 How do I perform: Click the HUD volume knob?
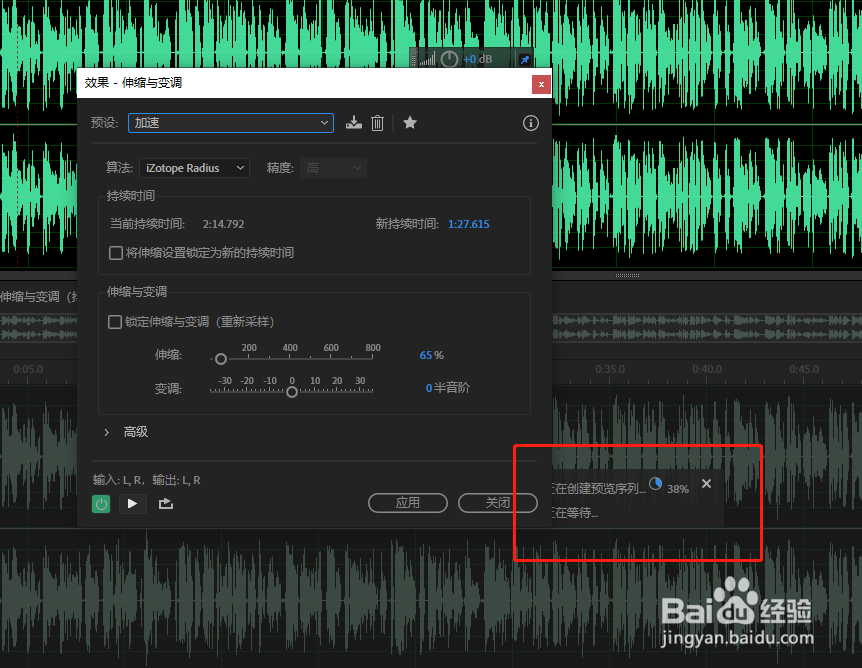pos(449,59)
